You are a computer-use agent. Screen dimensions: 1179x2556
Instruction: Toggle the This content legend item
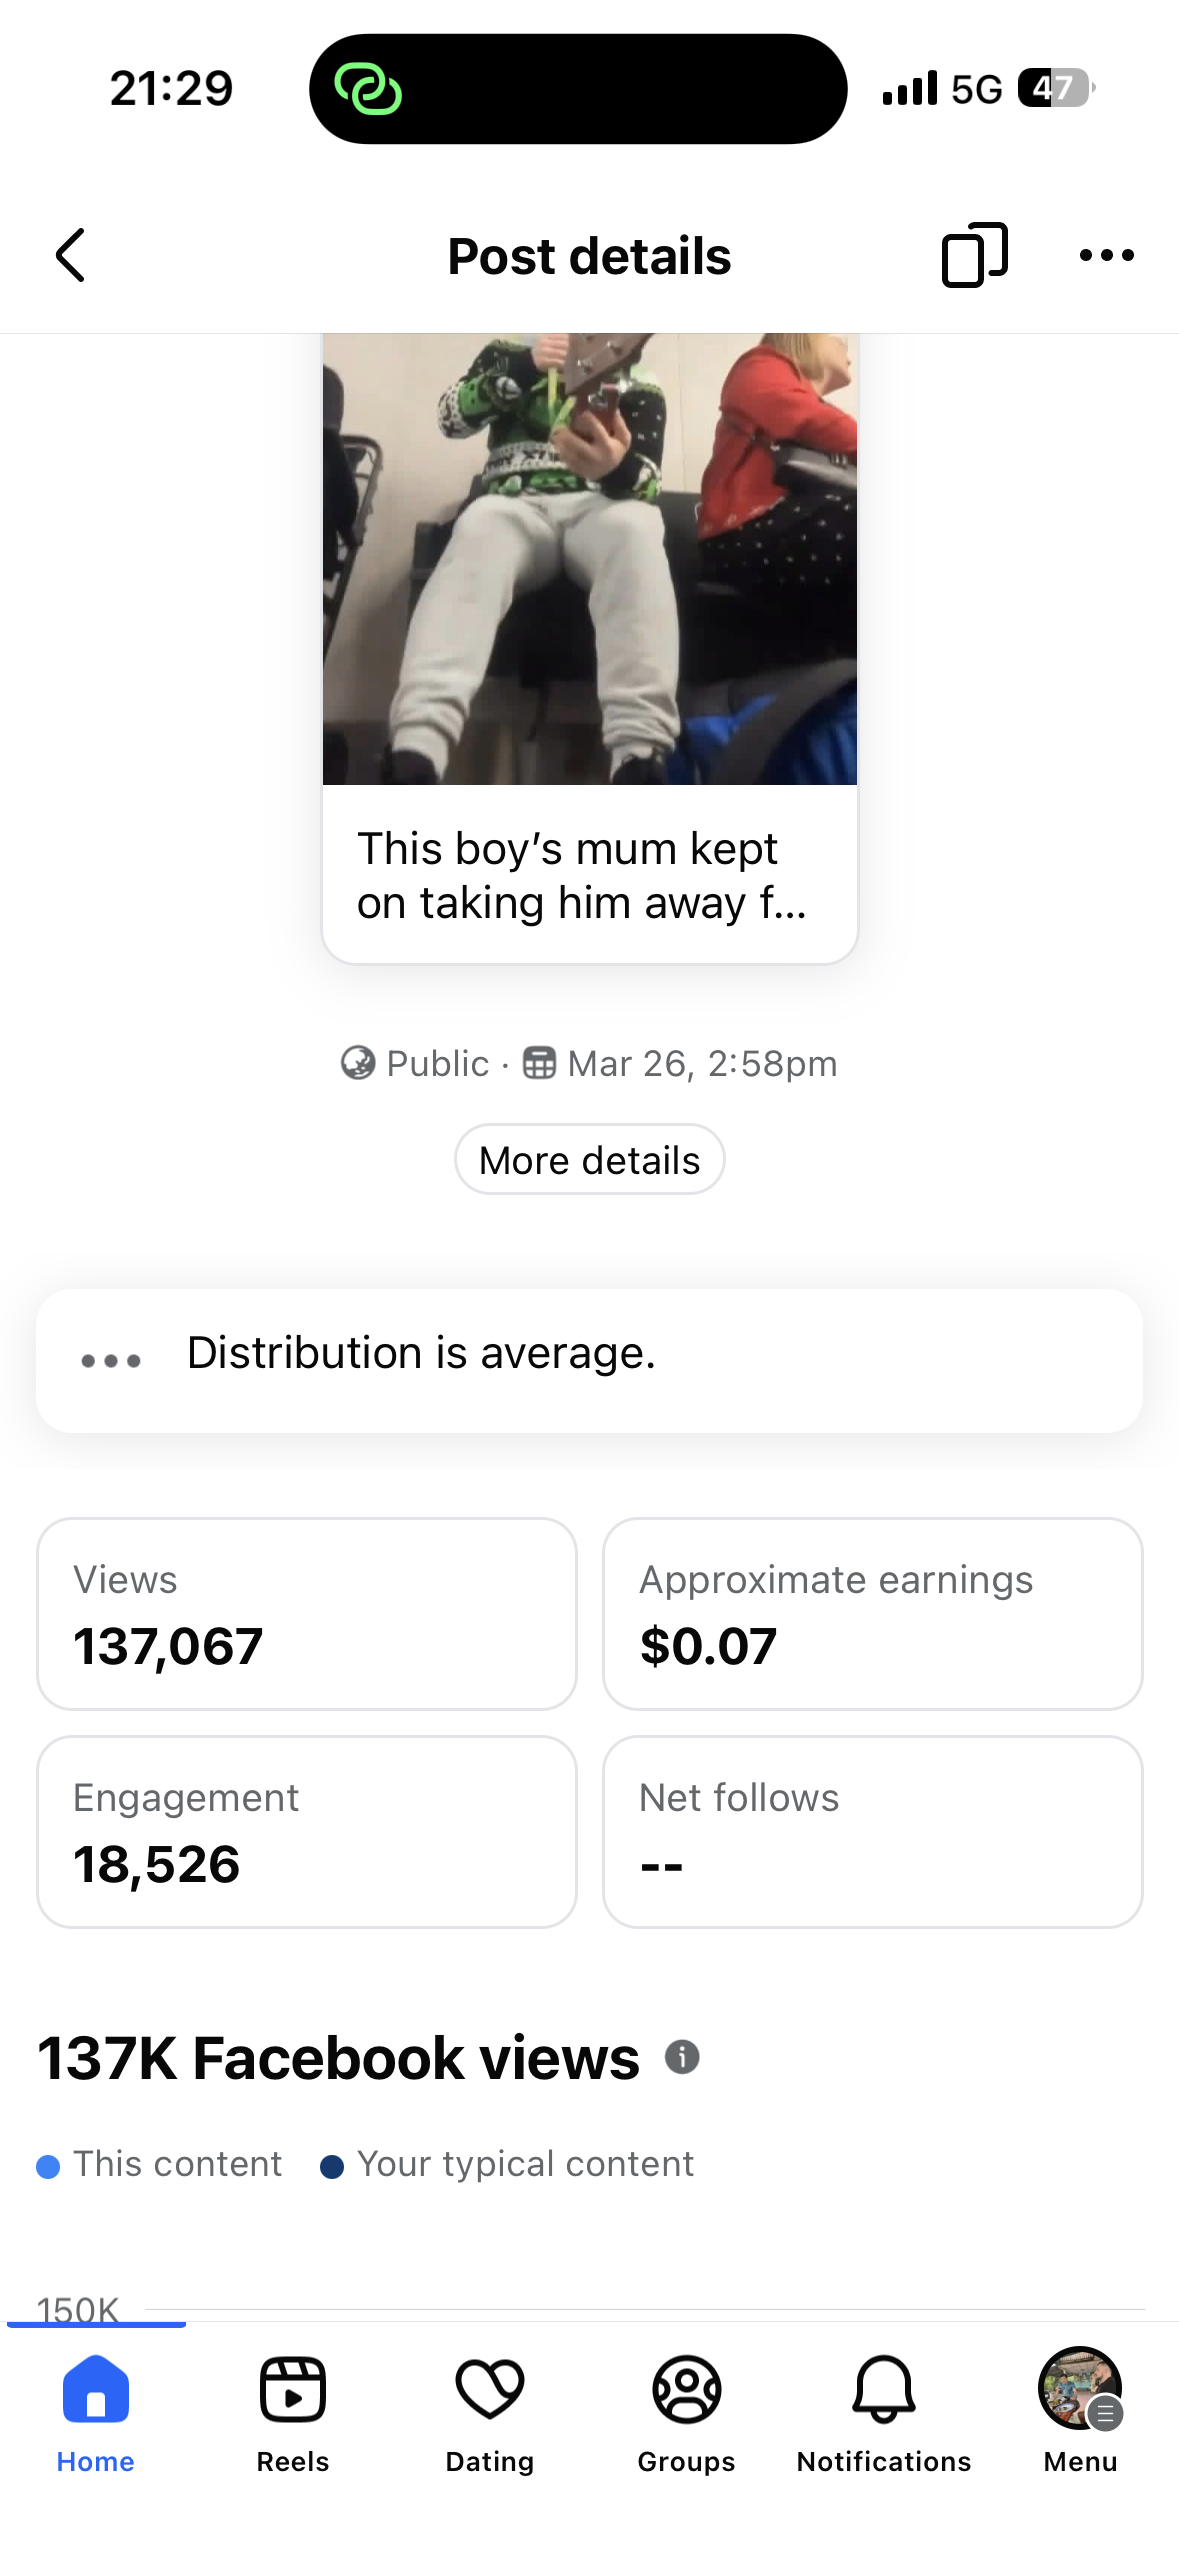(160, 2164)
